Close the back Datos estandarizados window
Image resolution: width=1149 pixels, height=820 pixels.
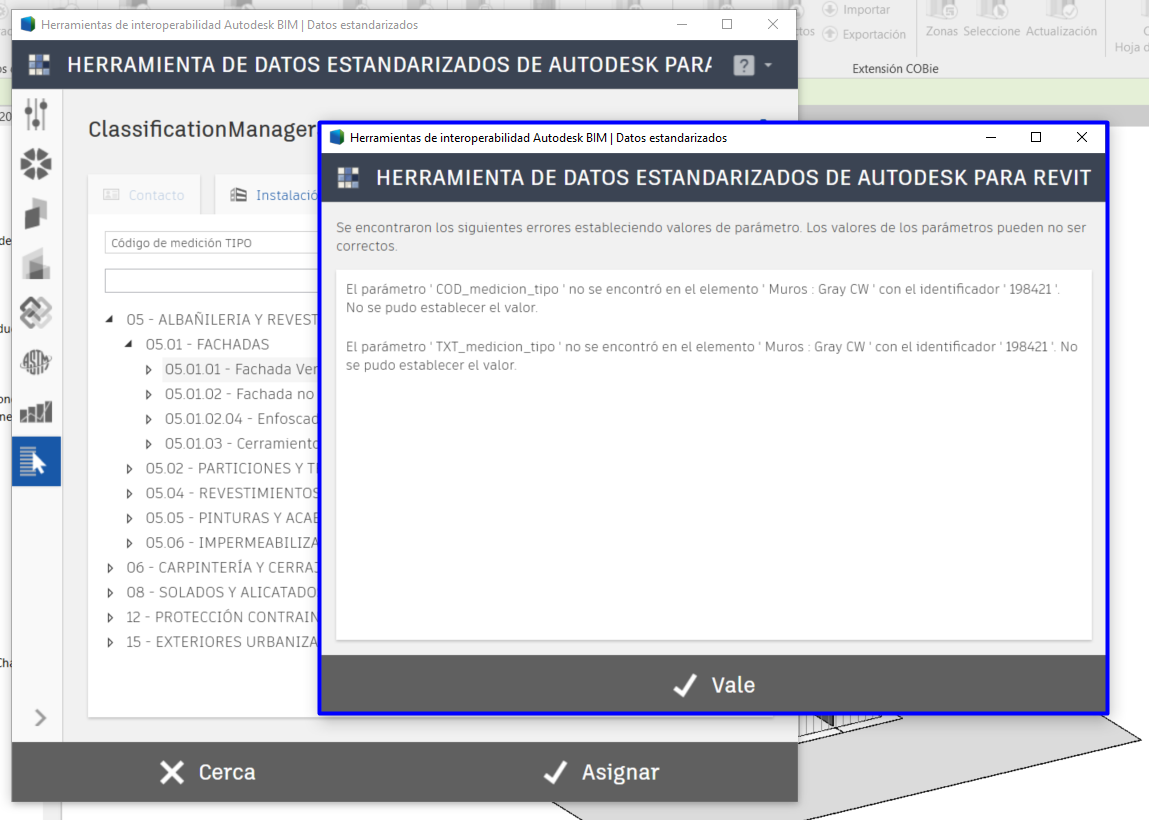tap(773, 24)
